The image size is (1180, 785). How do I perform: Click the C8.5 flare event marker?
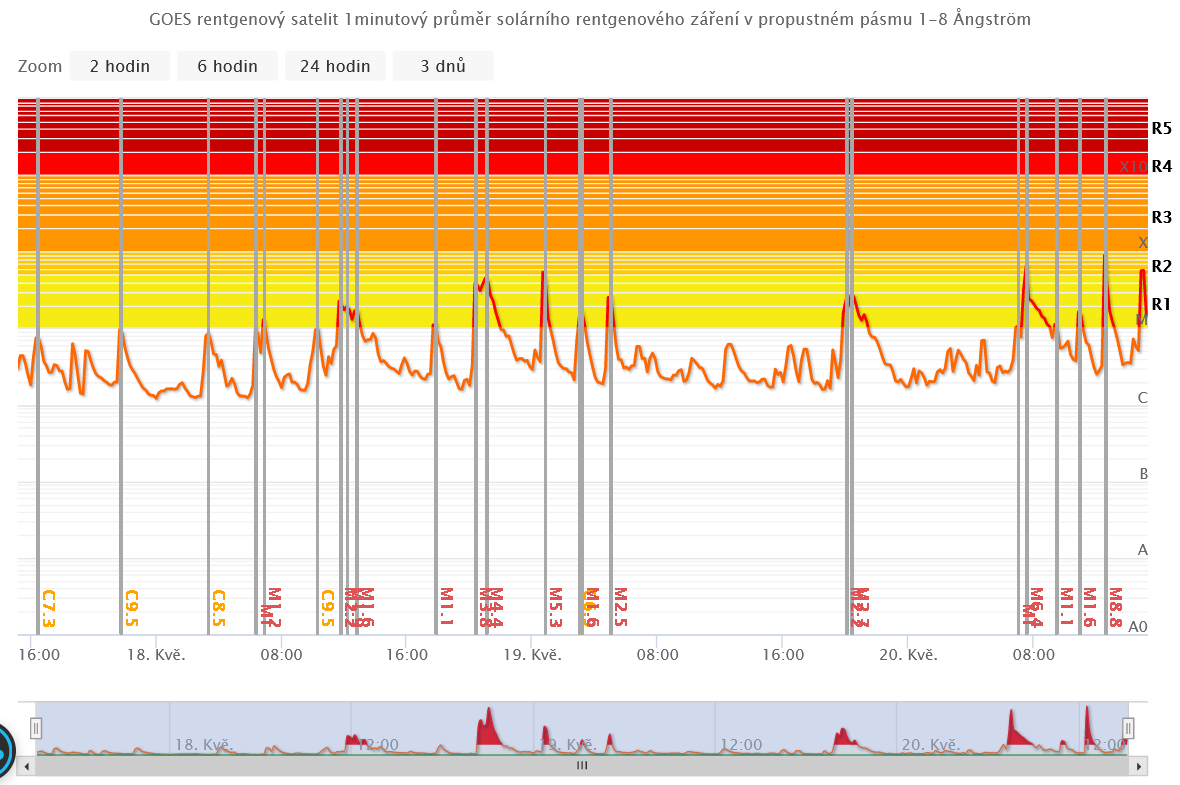coord(218,609)
